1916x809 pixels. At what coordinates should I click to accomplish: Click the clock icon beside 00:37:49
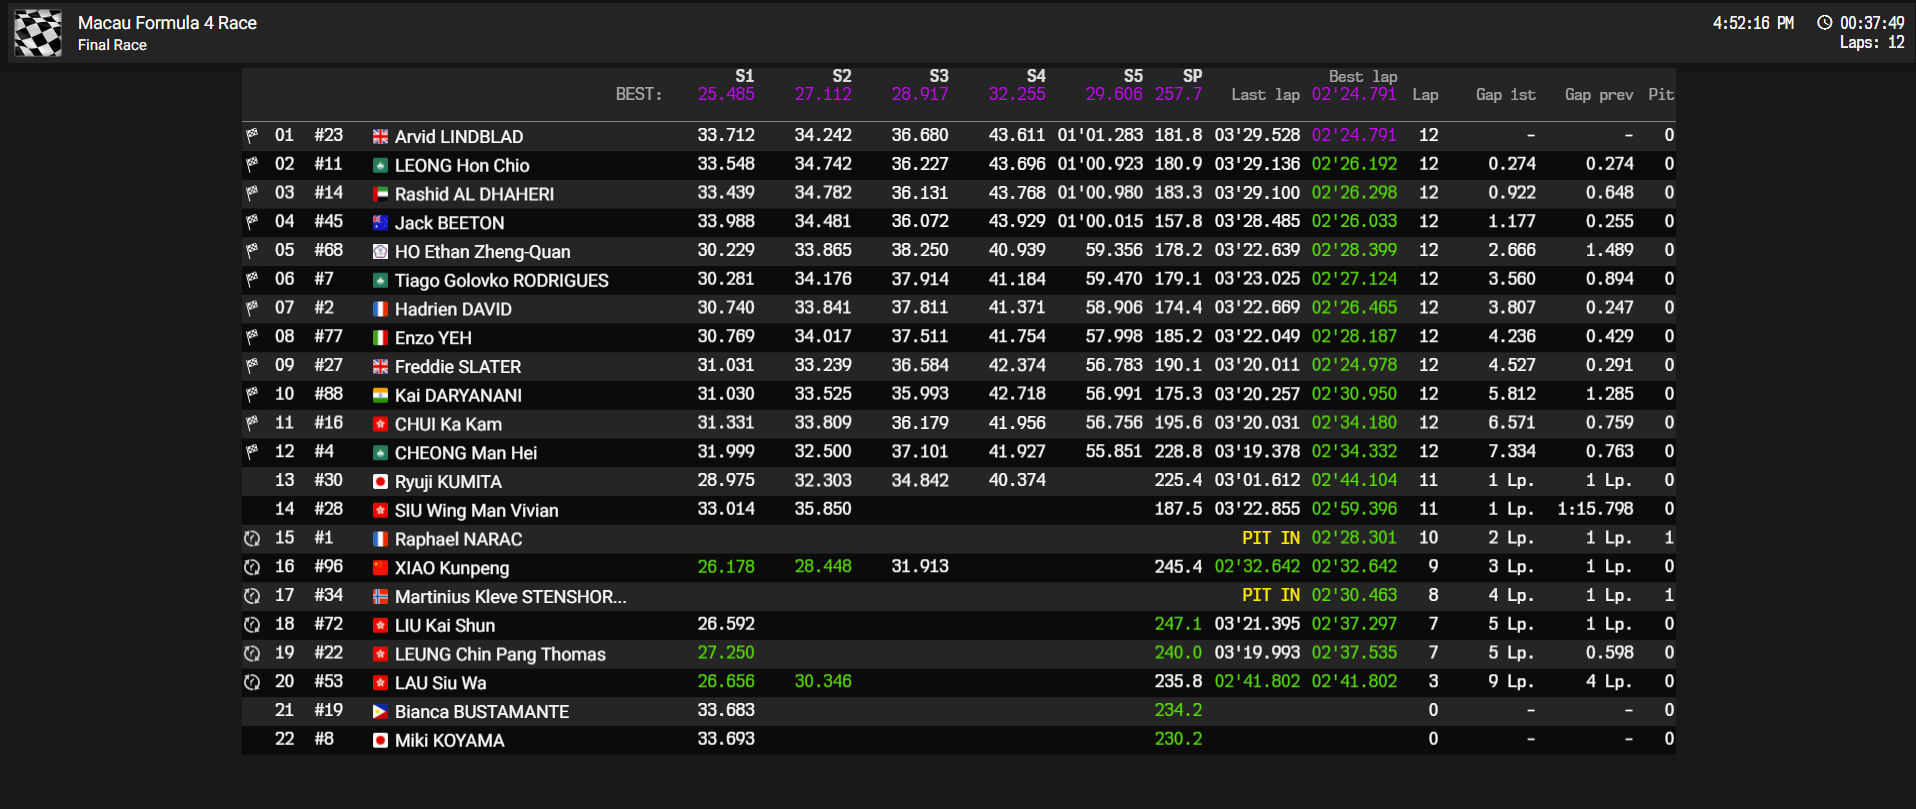click(x=1824, y=23)
